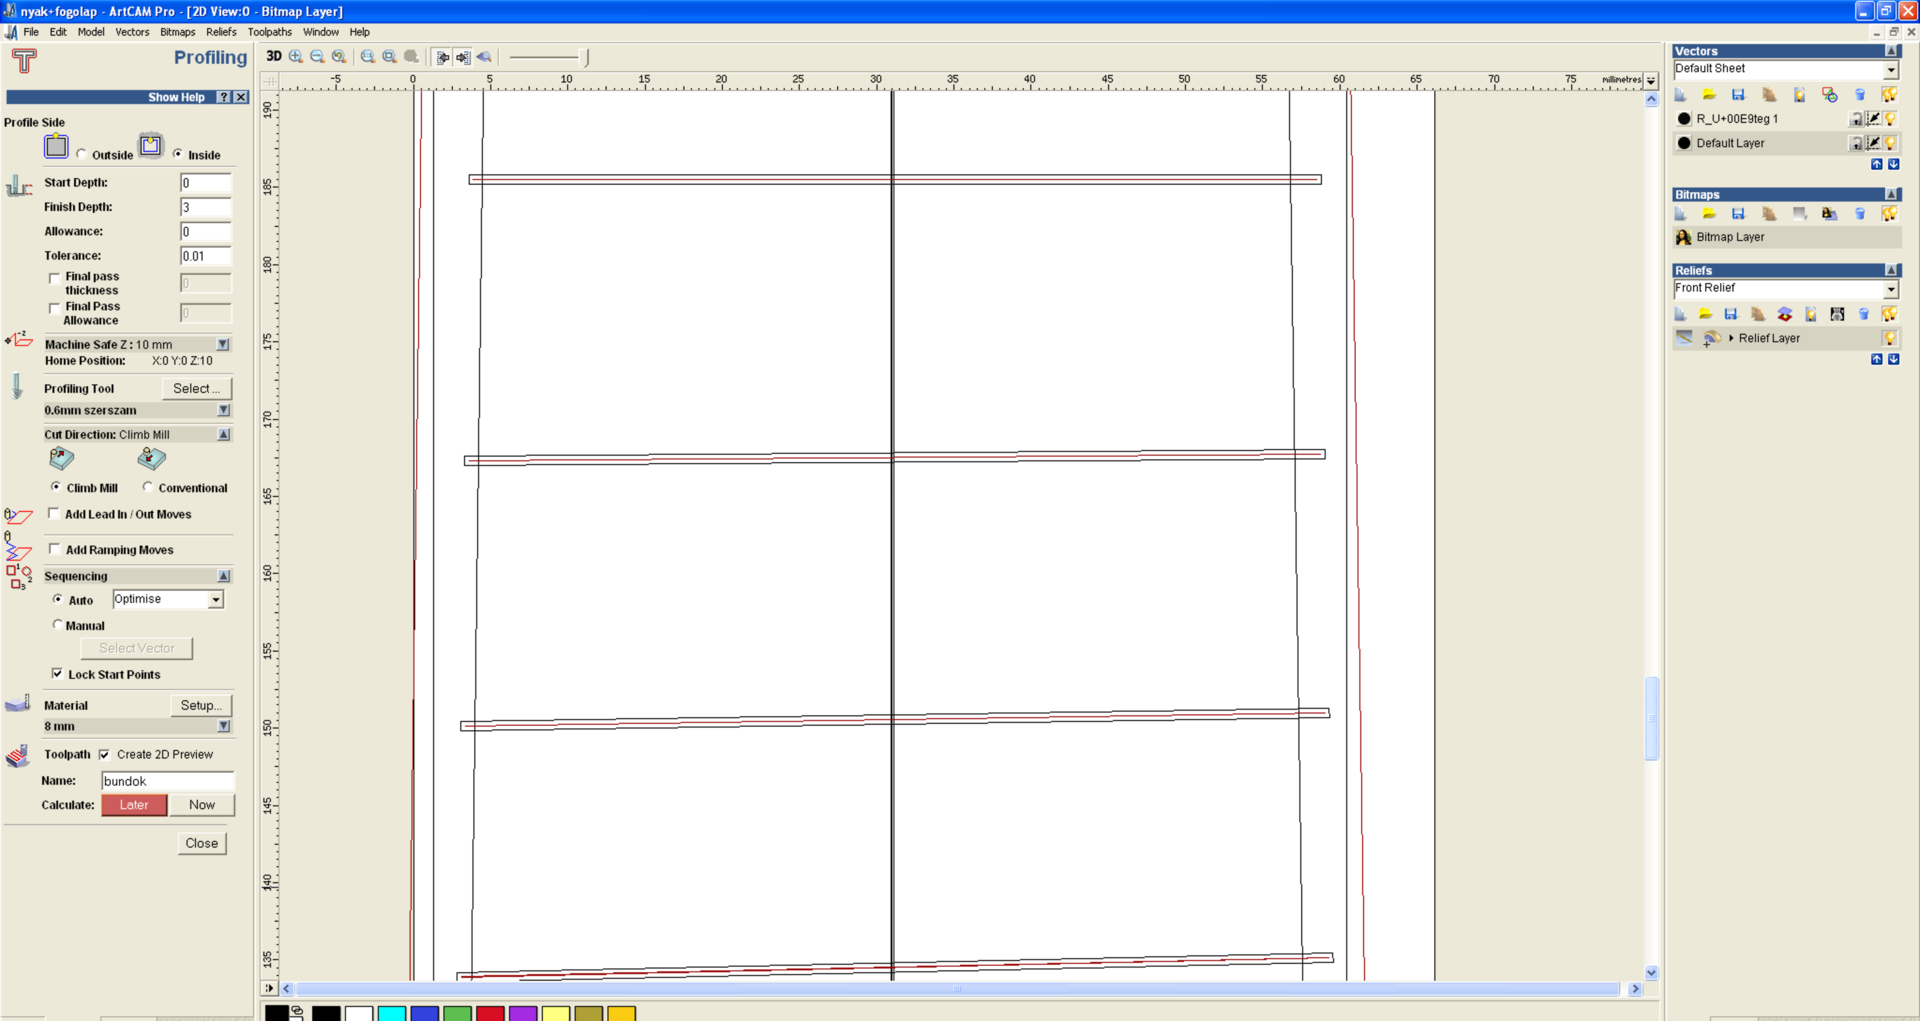Open the Toolpaths menu
The width and height of the screenshot is (1920, 1021).
(x=269, y=32)
